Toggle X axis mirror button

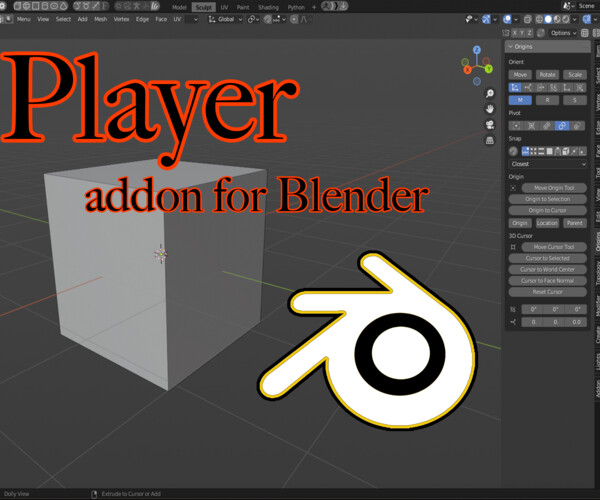(515, 33)
